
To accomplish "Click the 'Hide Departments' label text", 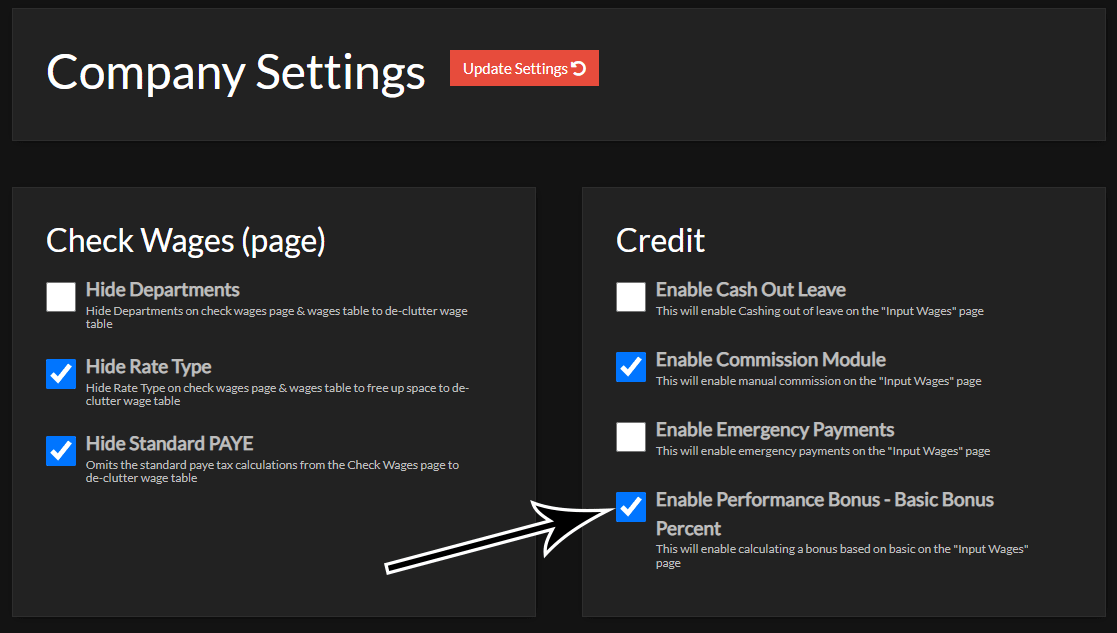I will [162, 290].
